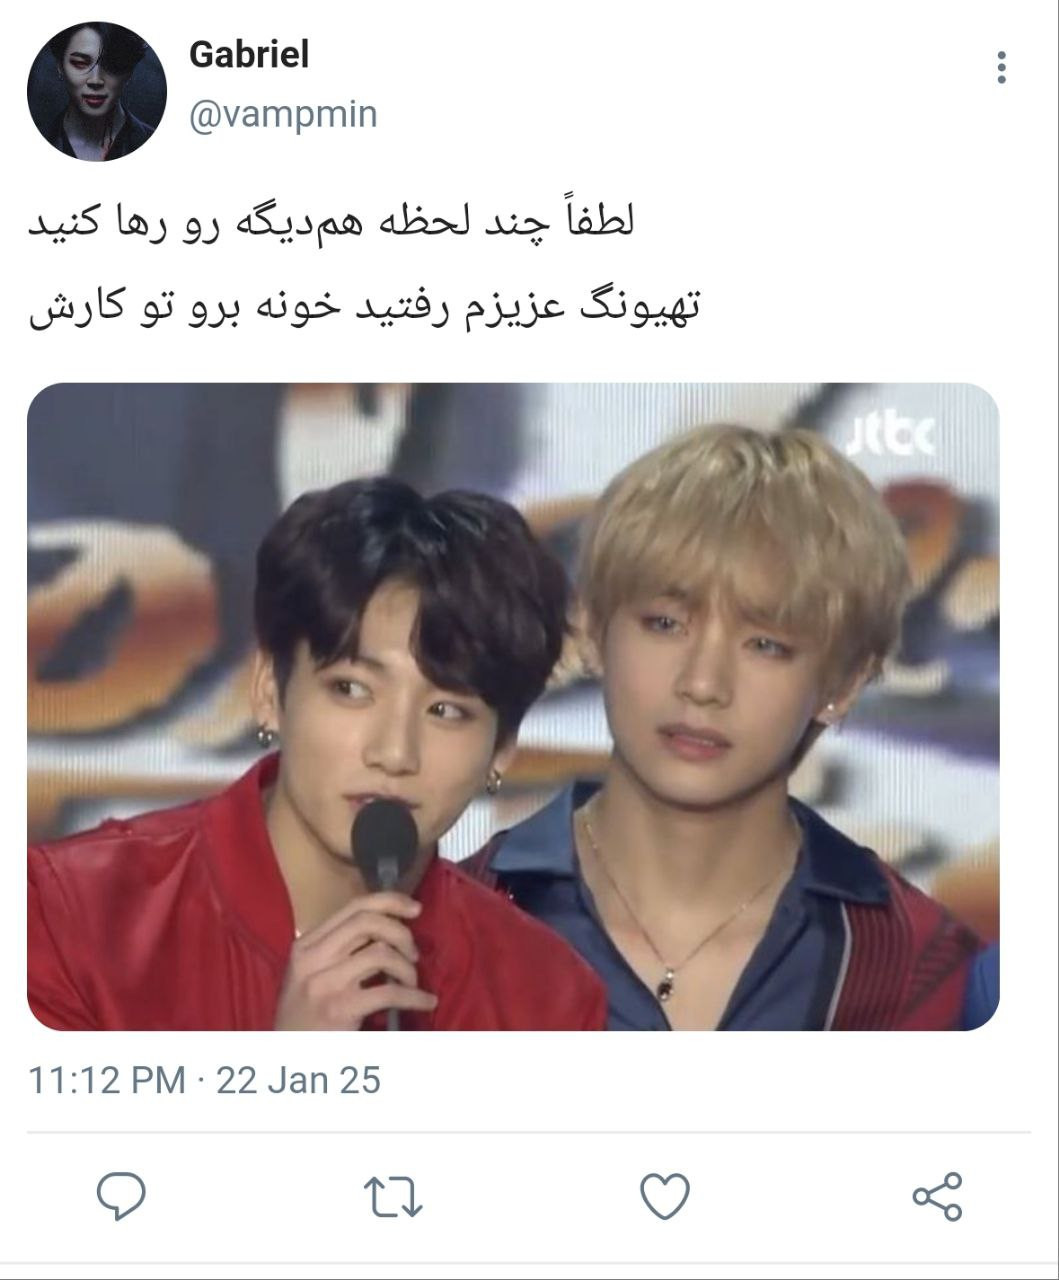Open Gabriel's round profile avatar
Screen dimensions: 1059x1280
(97, 91)
